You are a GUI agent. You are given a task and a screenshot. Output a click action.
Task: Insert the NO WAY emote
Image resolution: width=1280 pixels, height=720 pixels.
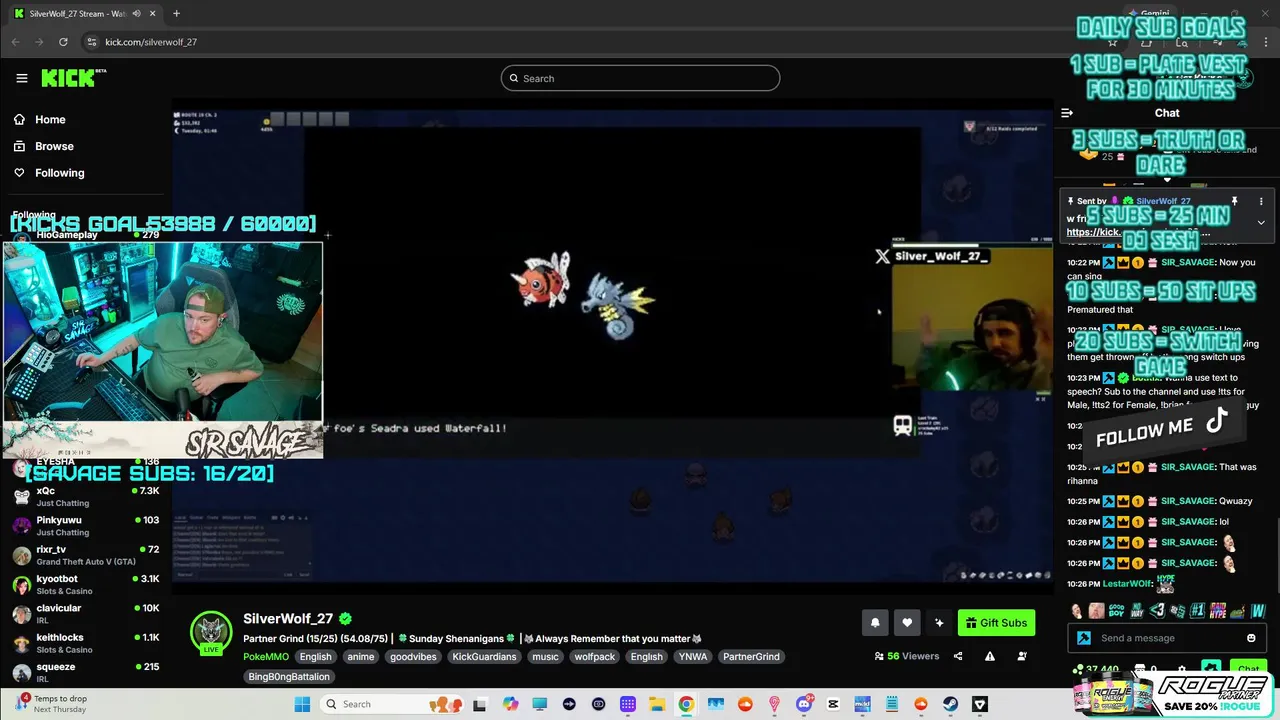coord(1137,611)
